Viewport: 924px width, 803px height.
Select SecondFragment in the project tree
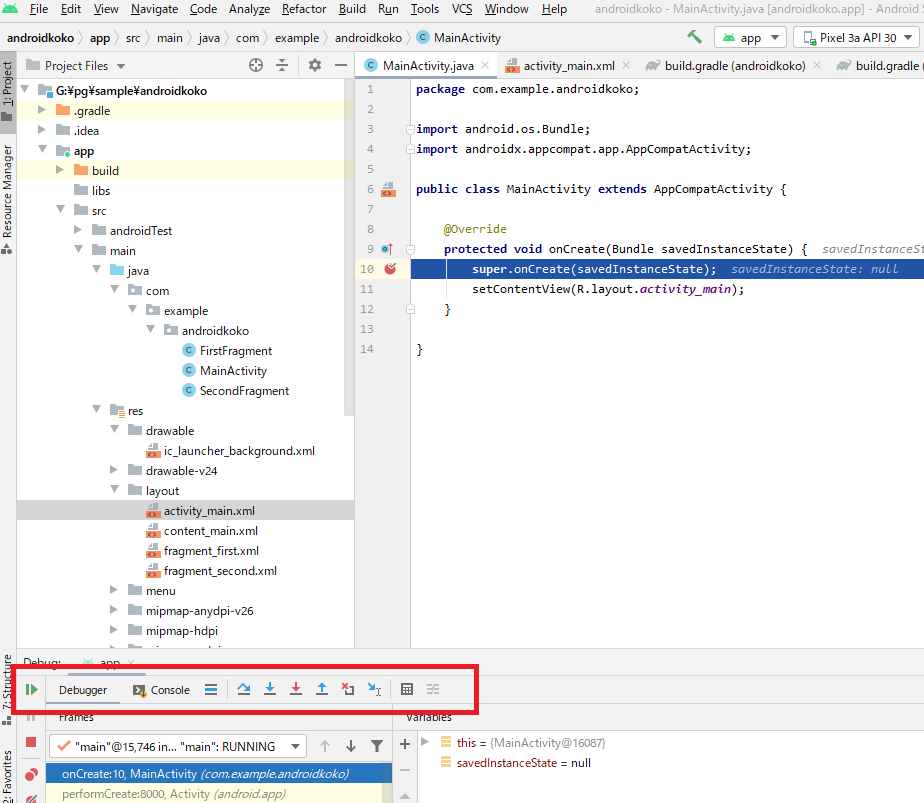[244, 391]
